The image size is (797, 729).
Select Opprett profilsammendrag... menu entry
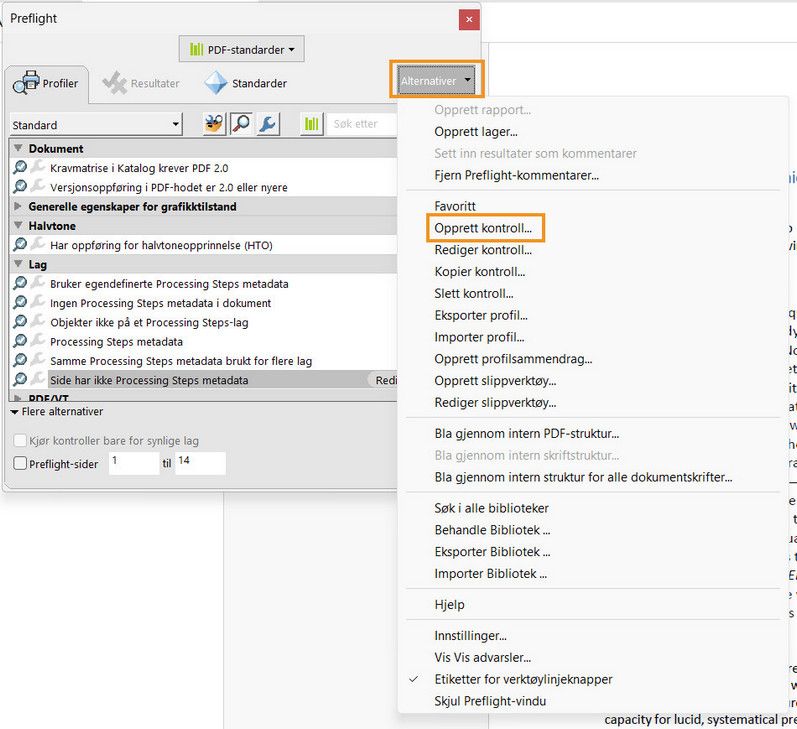(513, 359)
